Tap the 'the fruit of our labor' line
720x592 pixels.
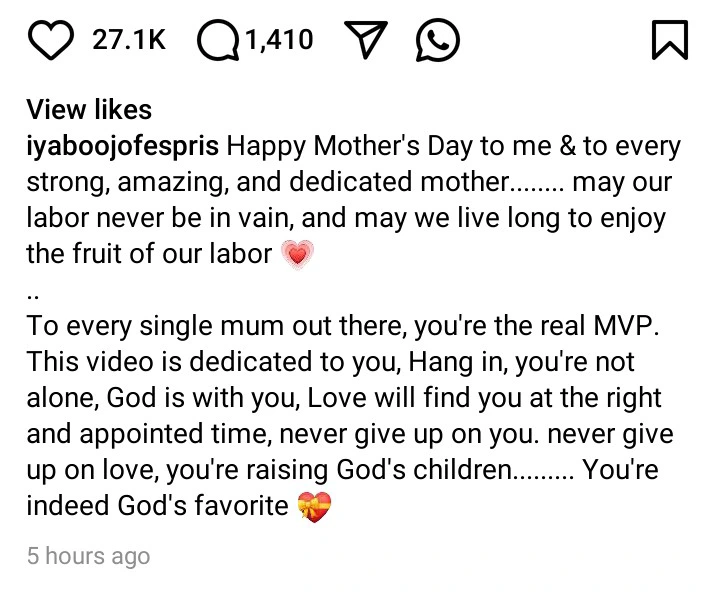(149, 254)
